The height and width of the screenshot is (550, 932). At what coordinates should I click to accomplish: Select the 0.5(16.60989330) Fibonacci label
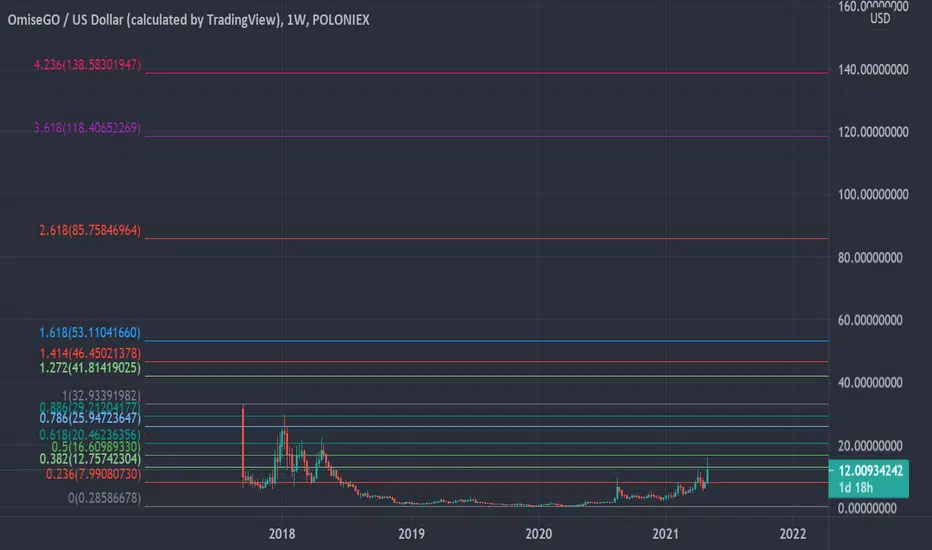click(x=96, y=447)
